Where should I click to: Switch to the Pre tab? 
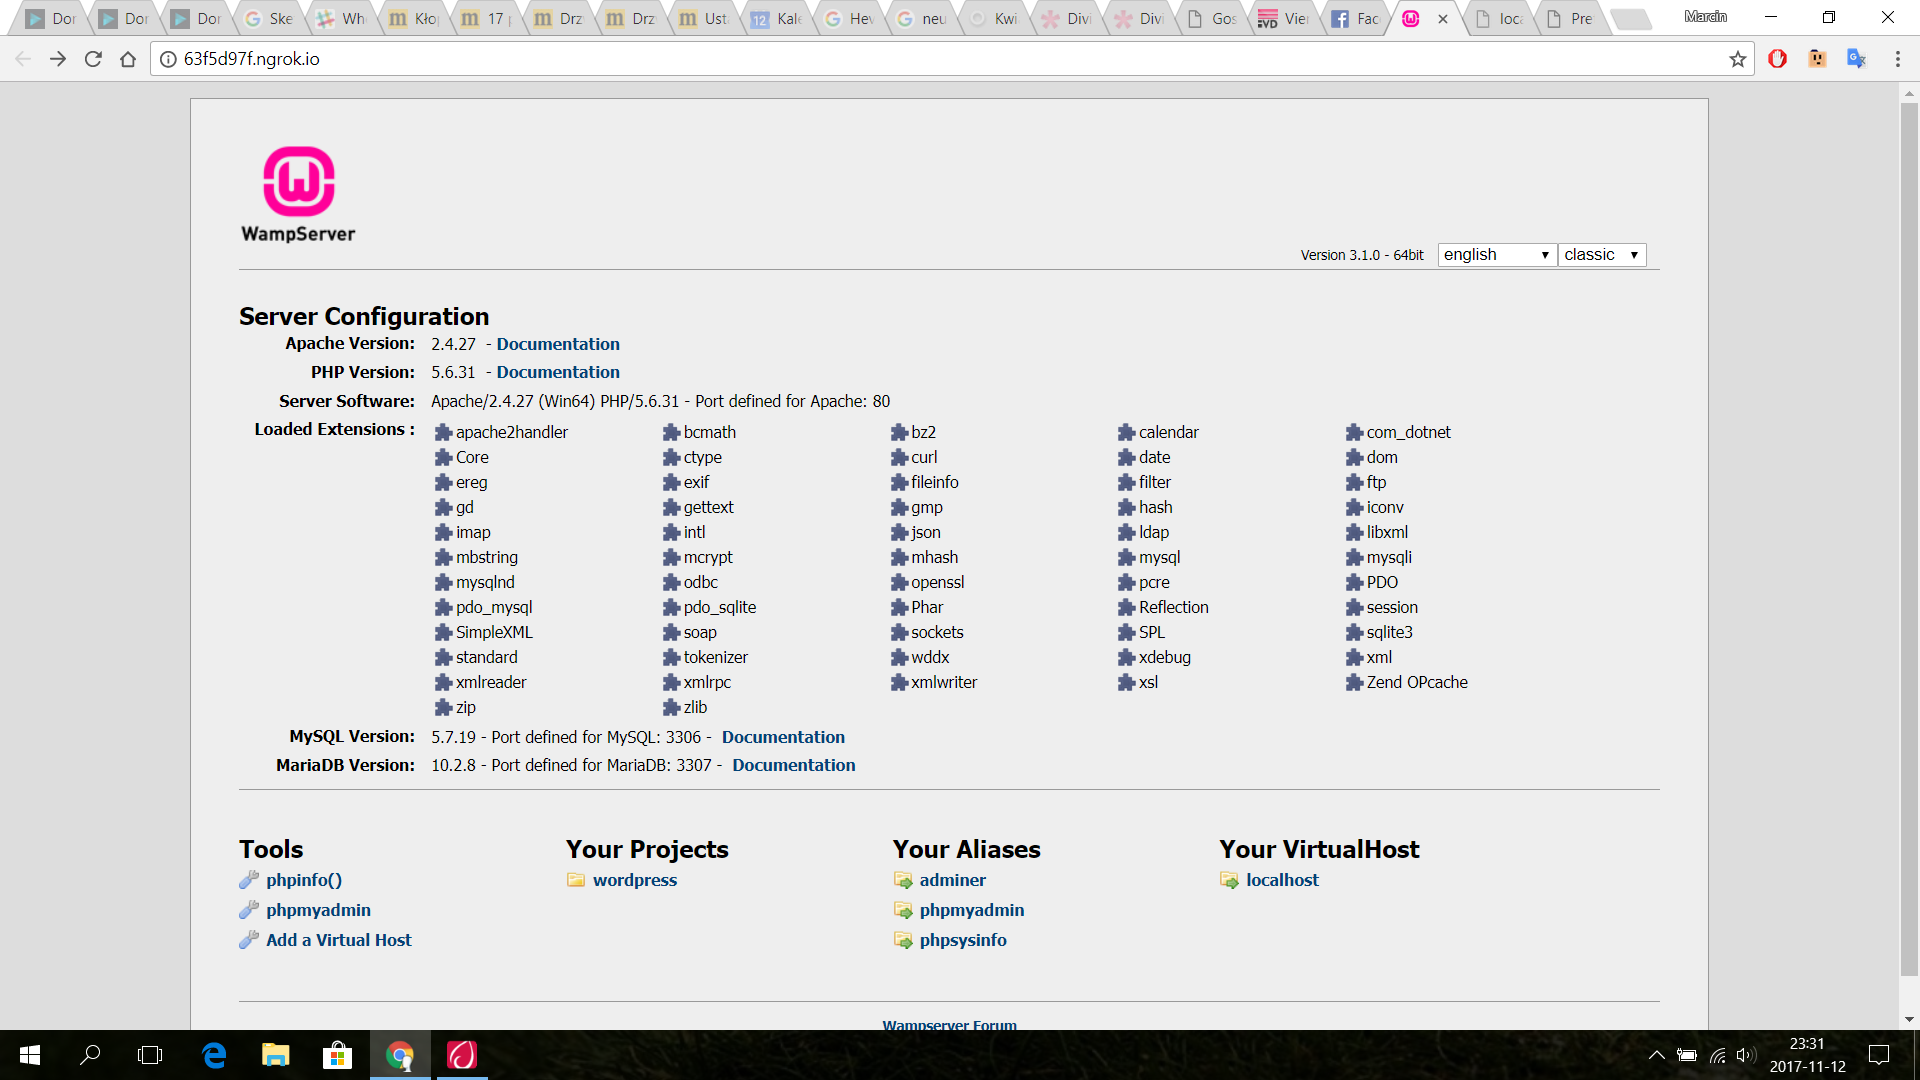[x=1571, y=18]
